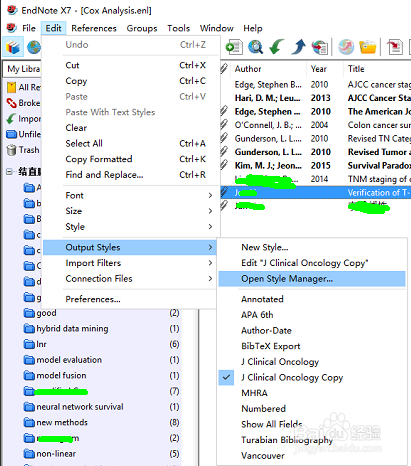Click the Online Search Mode globe icon

(34, 47)
